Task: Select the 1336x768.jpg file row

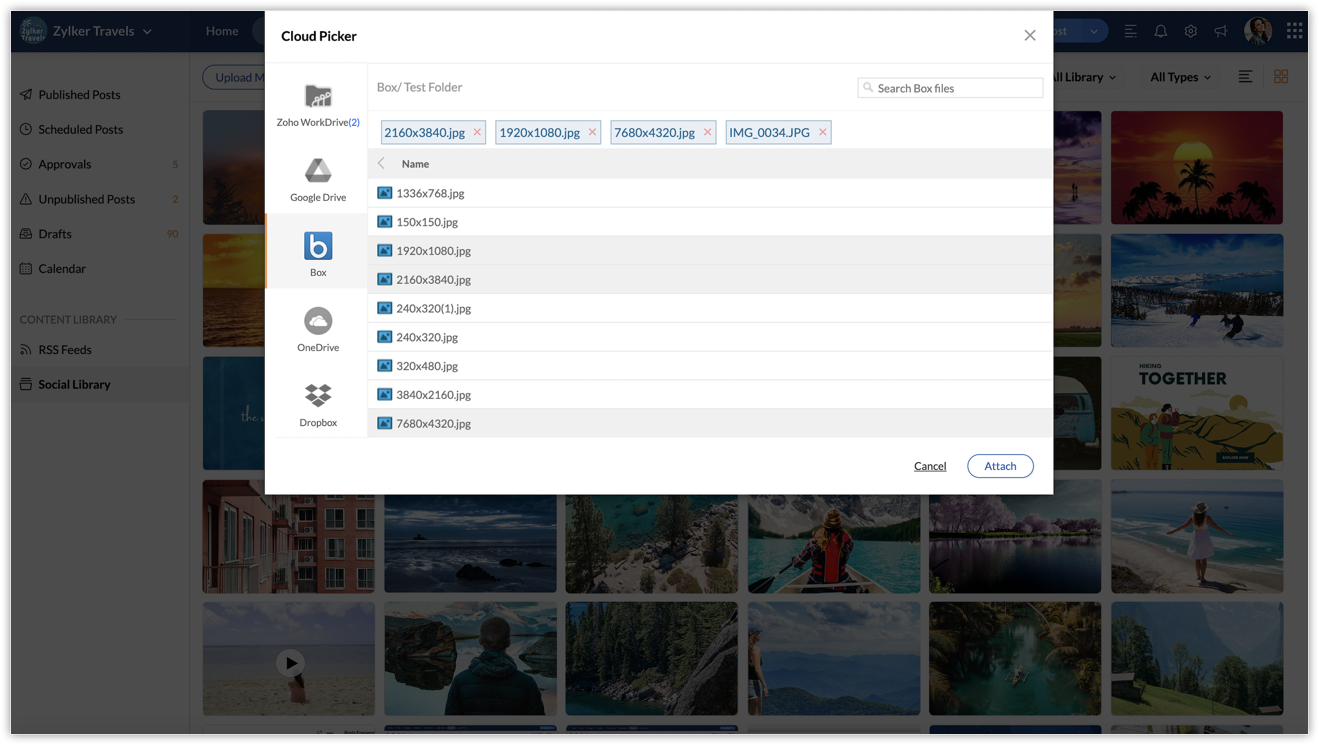Action: (430, 193)
